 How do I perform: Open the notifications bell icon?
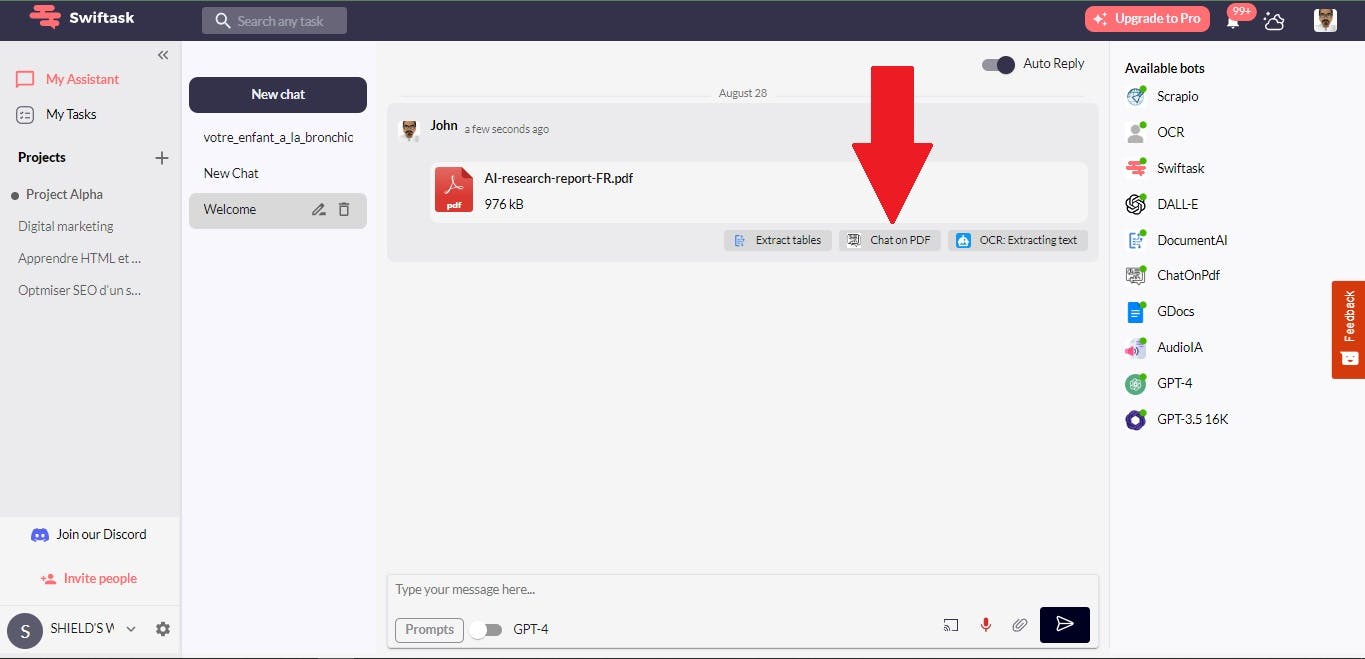click(1234, 22)
